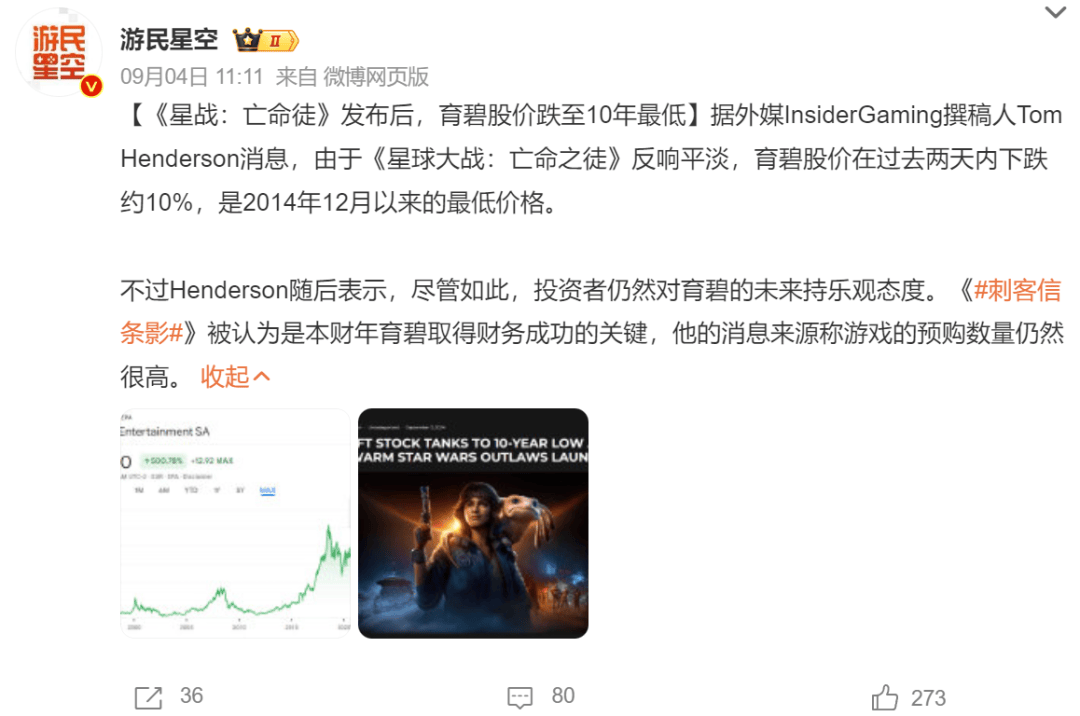Click the headline text 育碧股价跌至10年最低
The height and width of the screenshot is (716, 1080).
pos(563,115)
